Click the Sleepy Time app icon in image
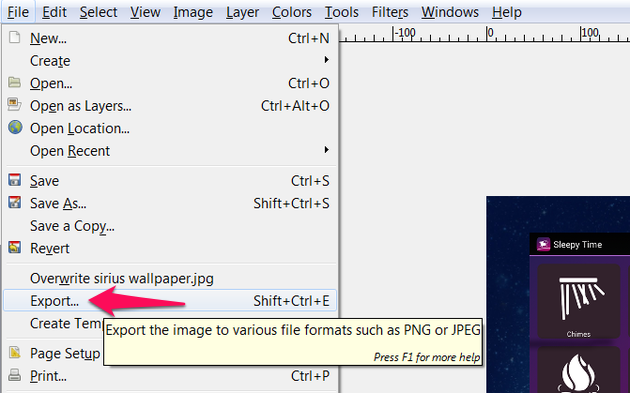The height and width of the screenshot is (393, 630). coord(543,244)
